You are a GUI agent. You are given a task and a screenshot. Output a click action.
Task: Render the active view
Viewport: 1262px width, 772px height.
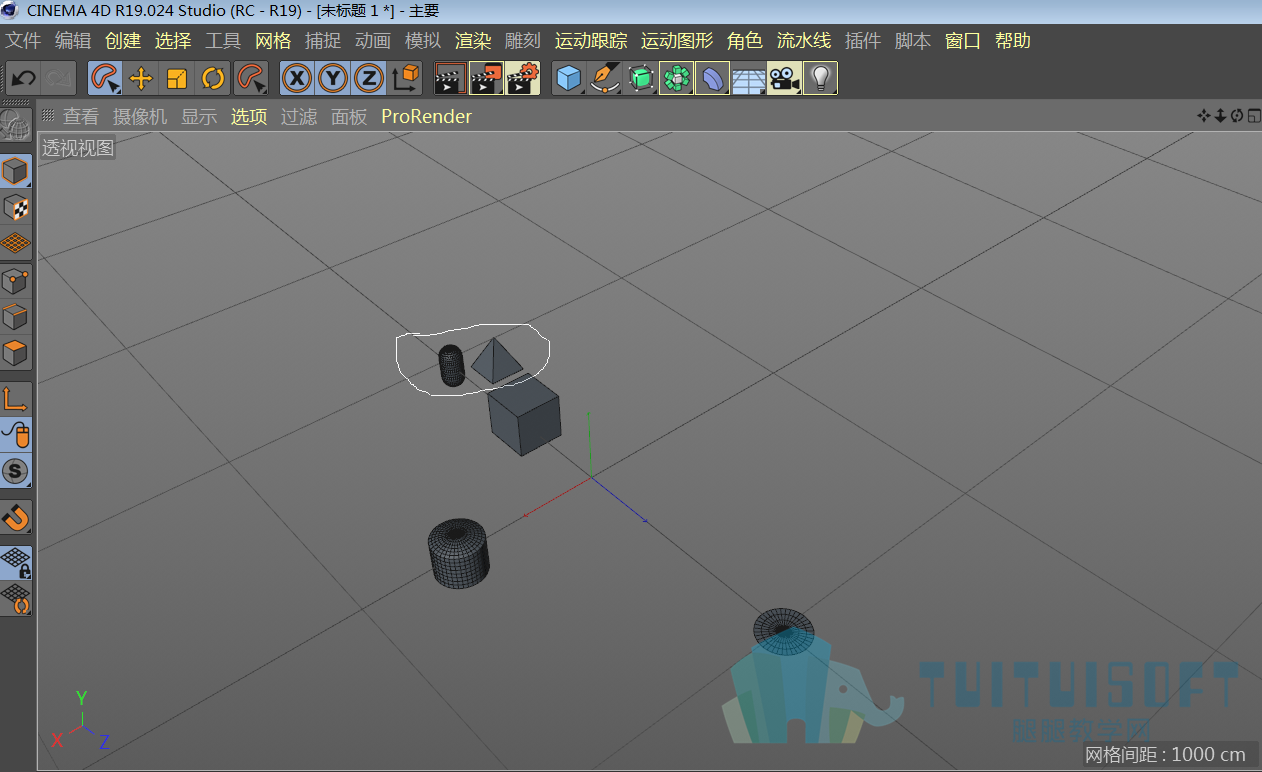tap(450, 78)
